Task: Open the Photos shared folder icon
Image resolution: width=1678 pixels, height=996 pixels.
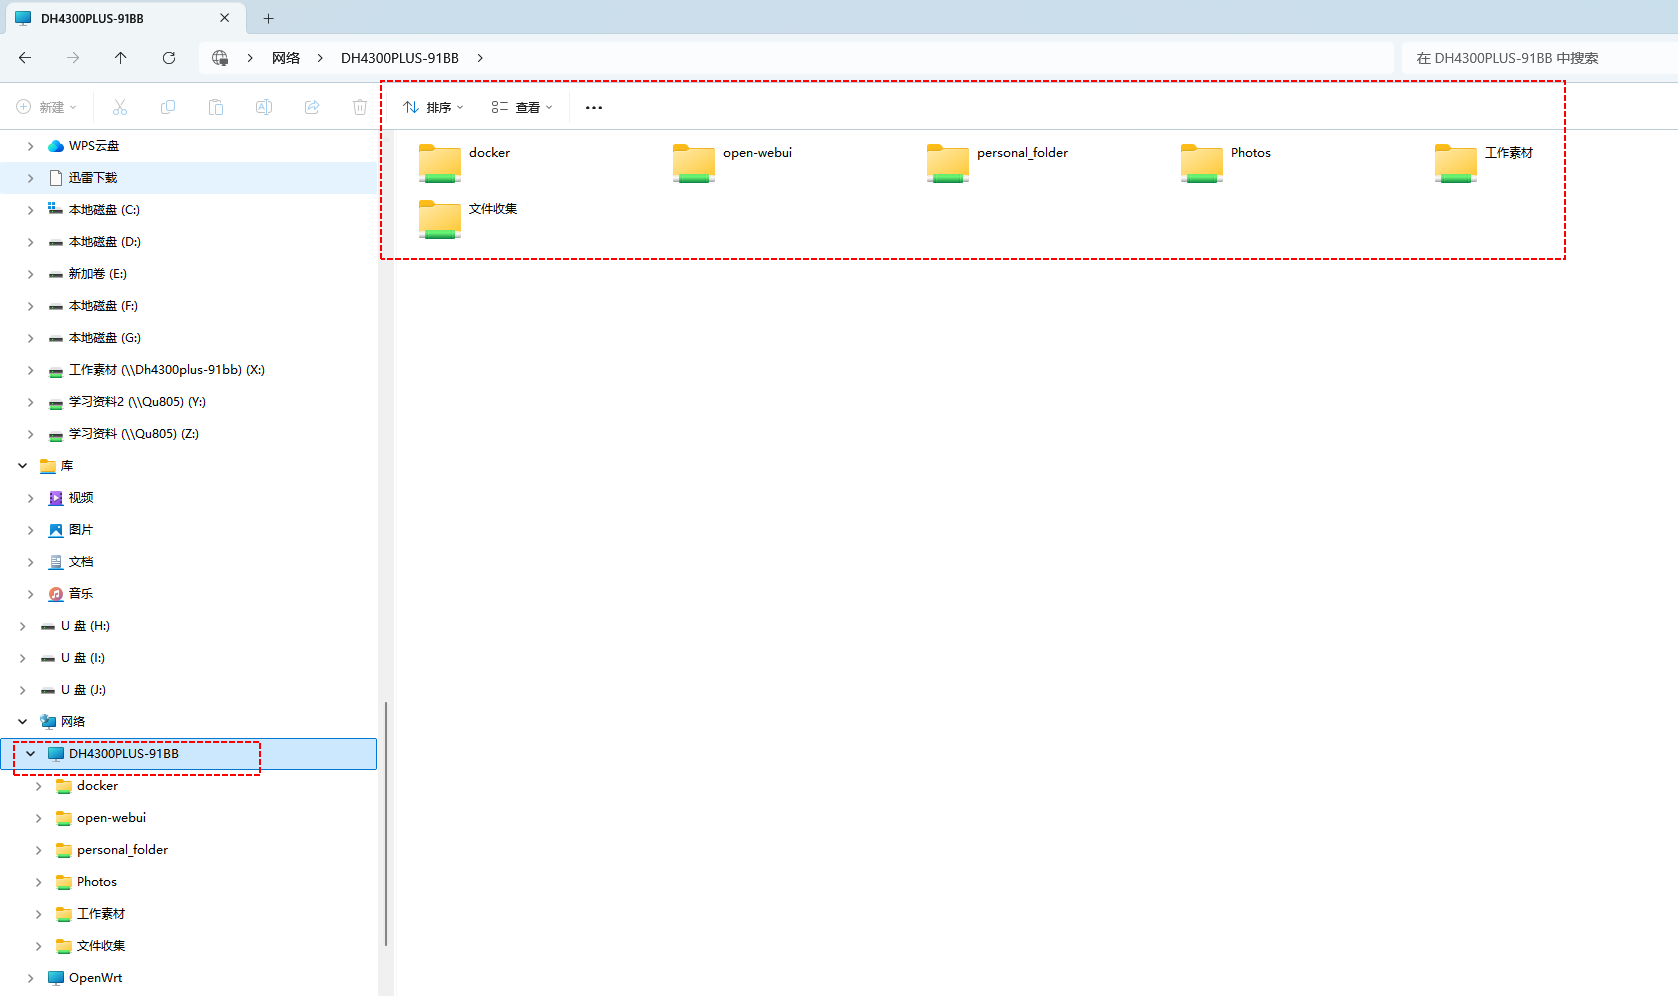Action: 1202,163
